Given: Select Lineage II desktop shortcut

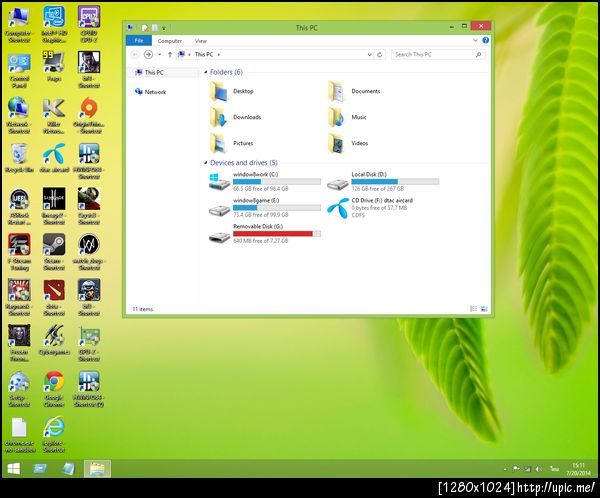Looking at the screenshot, I should tap(54, 207).
